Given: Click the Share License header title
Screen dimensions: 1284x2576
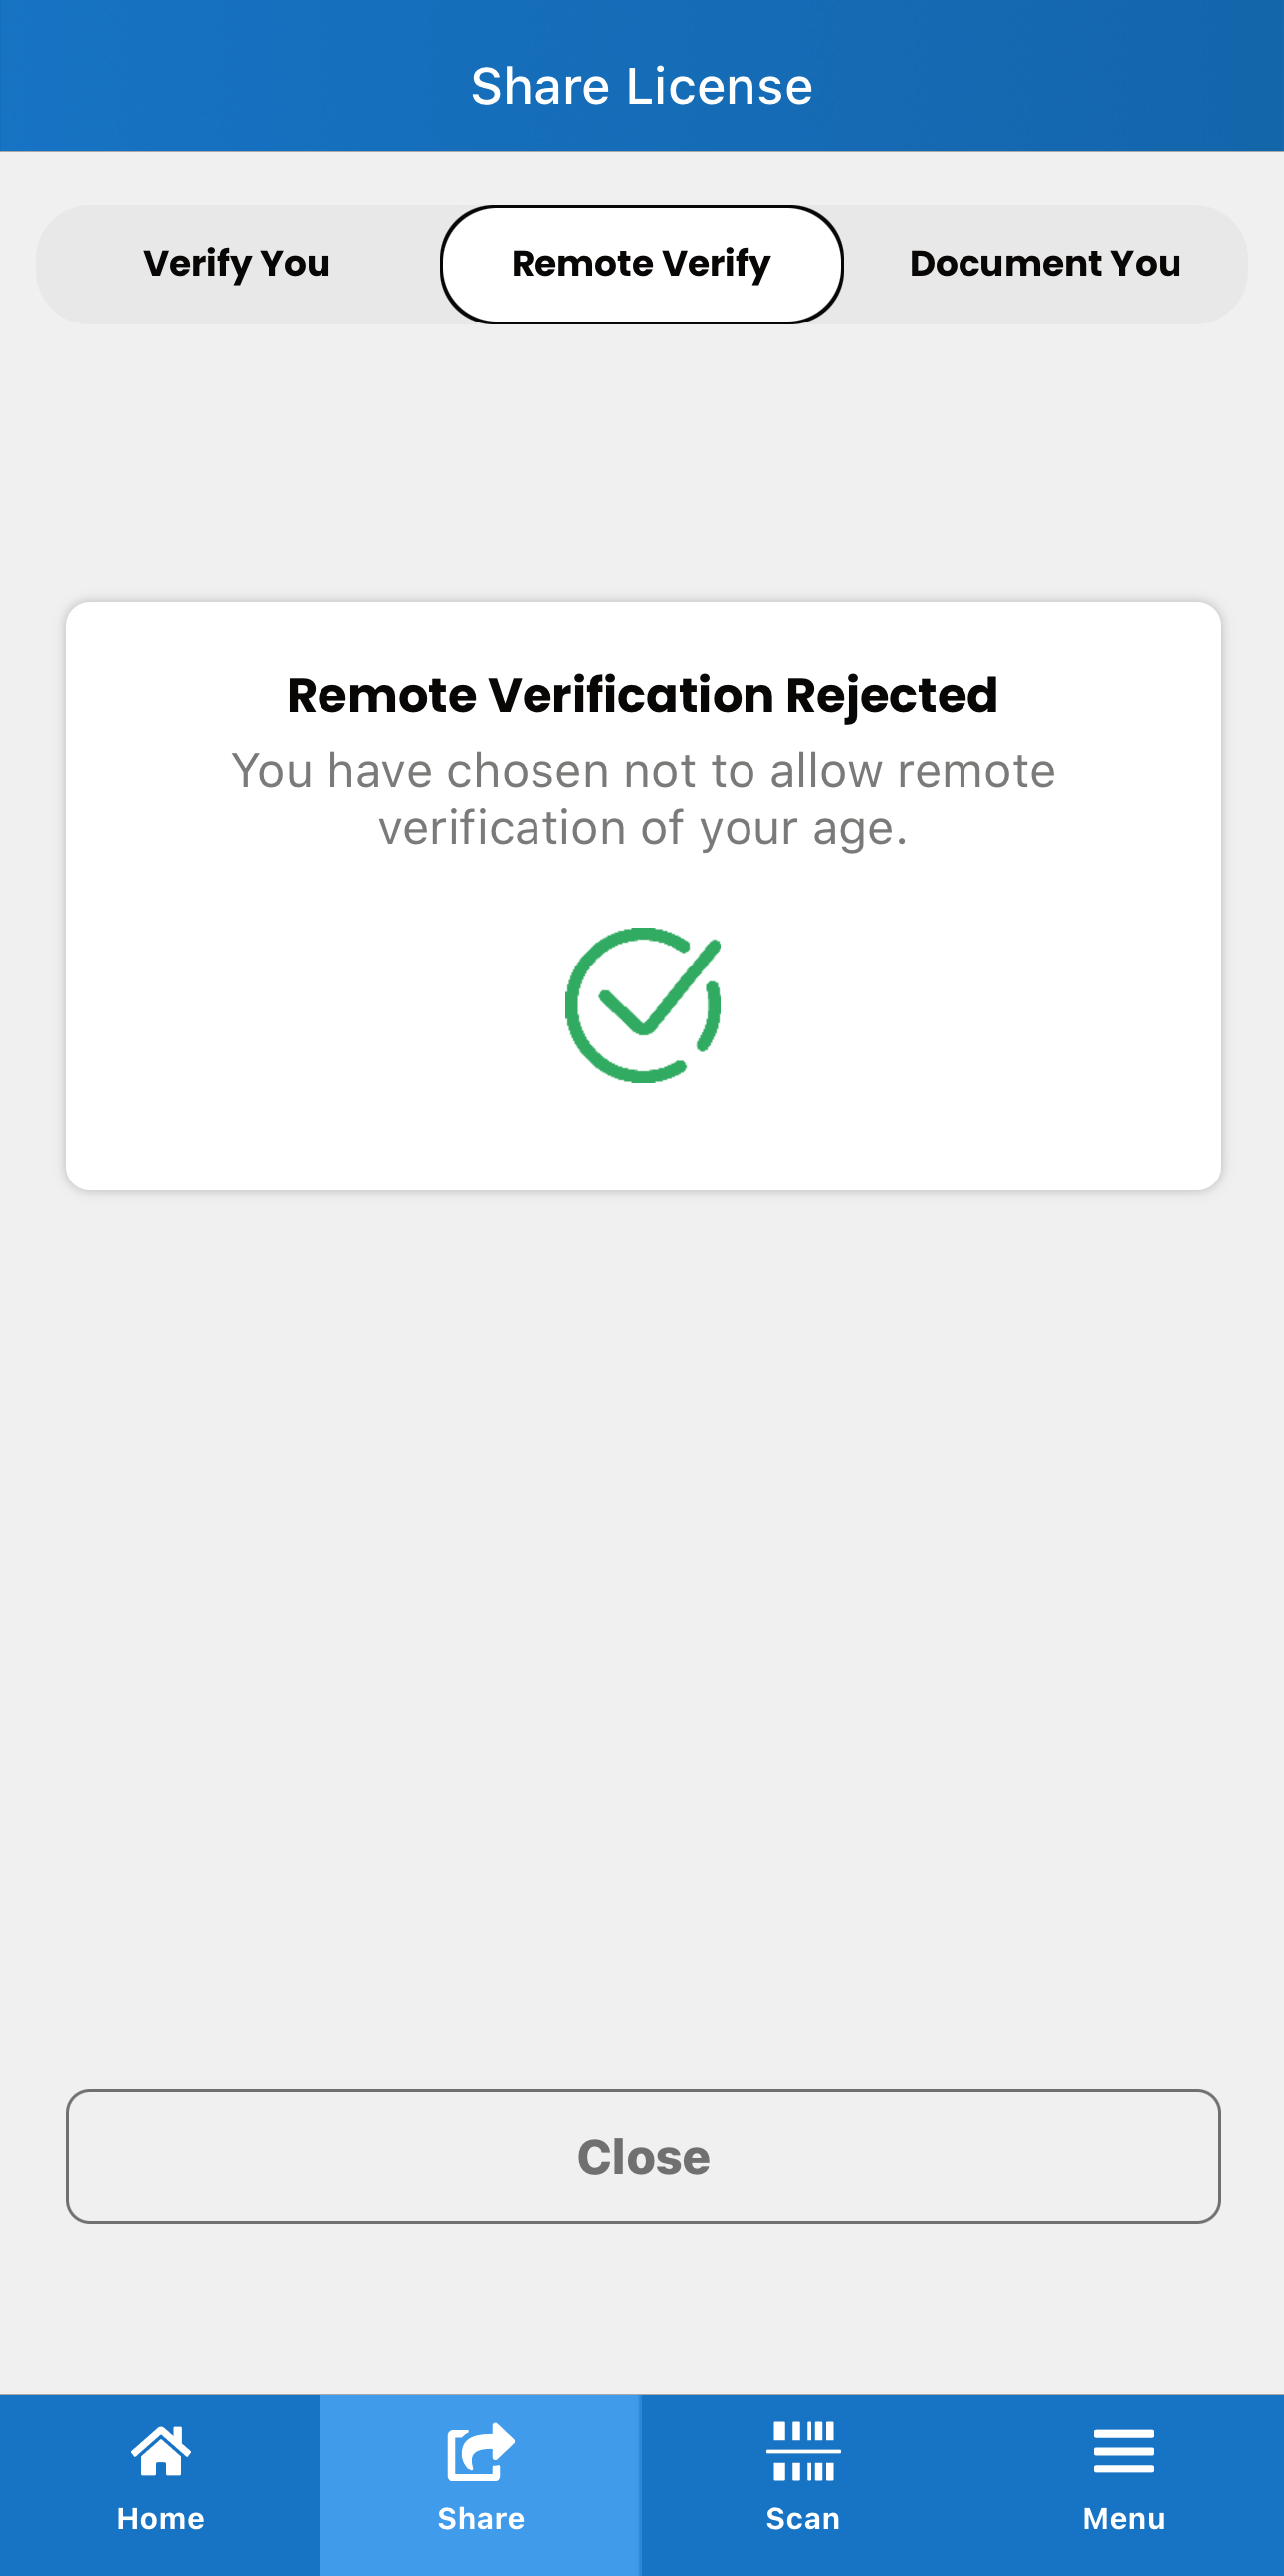Looking at the screenshot, I should click(641, 86).
